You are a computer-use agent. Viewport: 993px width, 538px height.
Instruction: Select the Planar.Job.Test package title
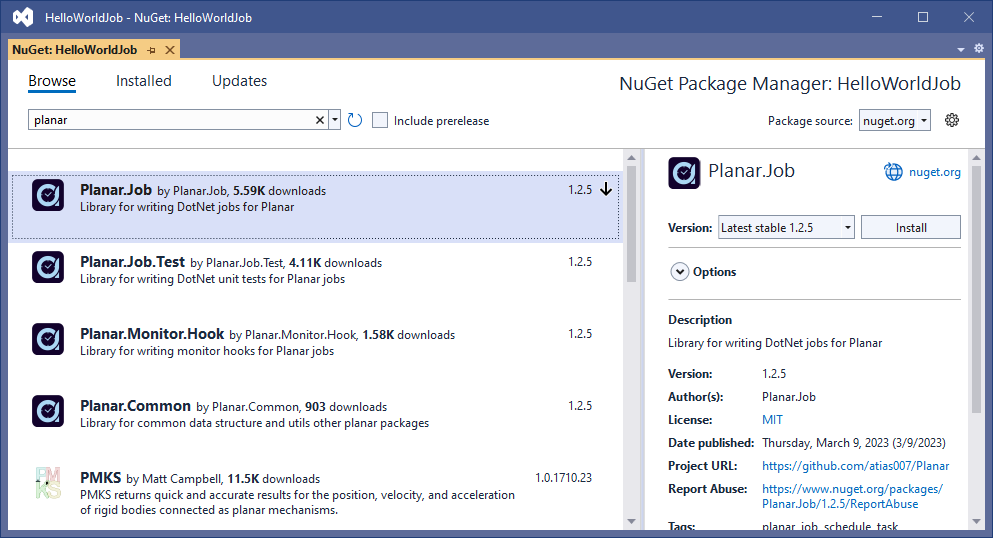point(132,262)
